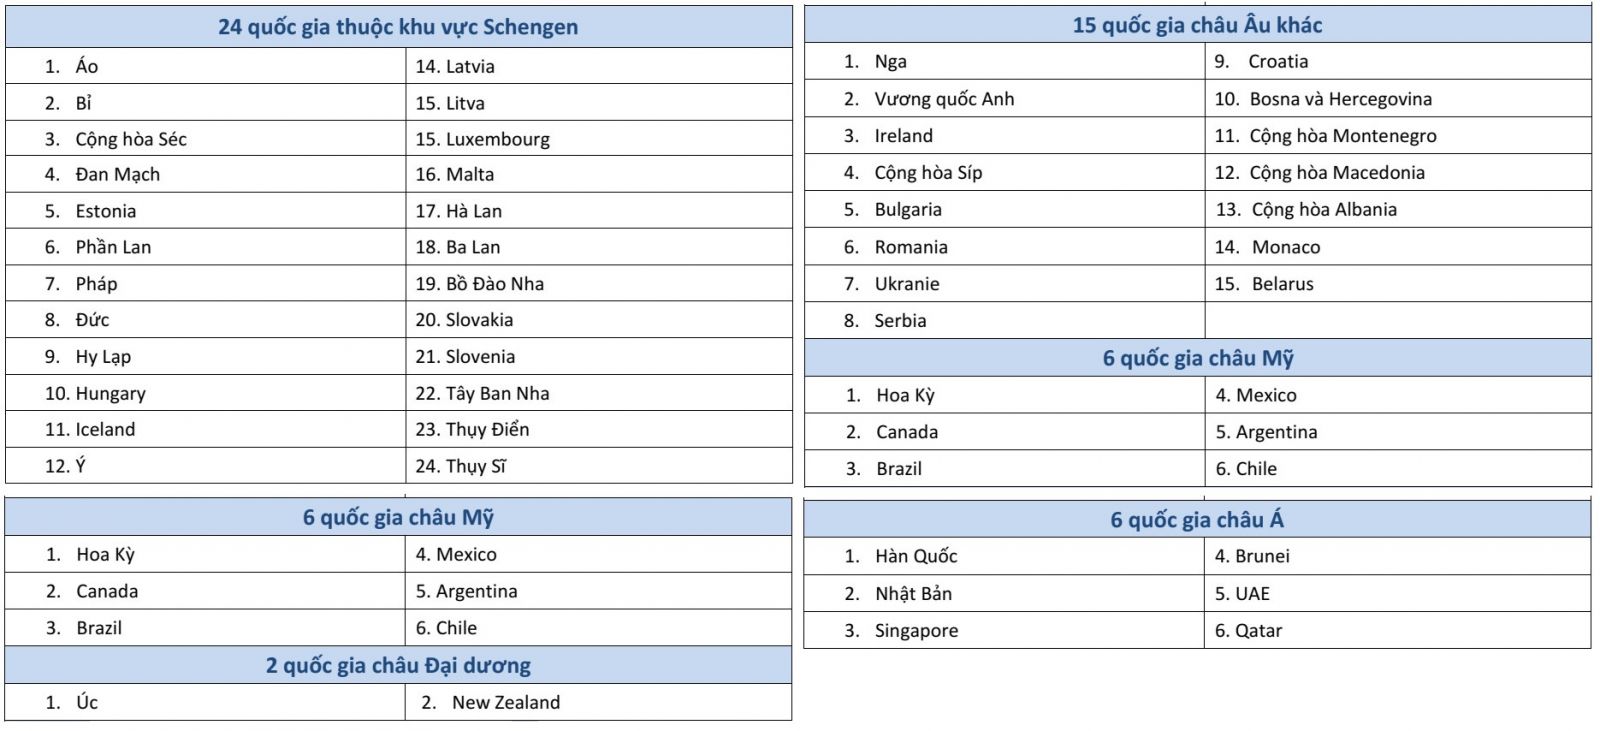Click the "Cộng hòa Síp" entry
1600x731 pixels.
[x=928, y=173]
